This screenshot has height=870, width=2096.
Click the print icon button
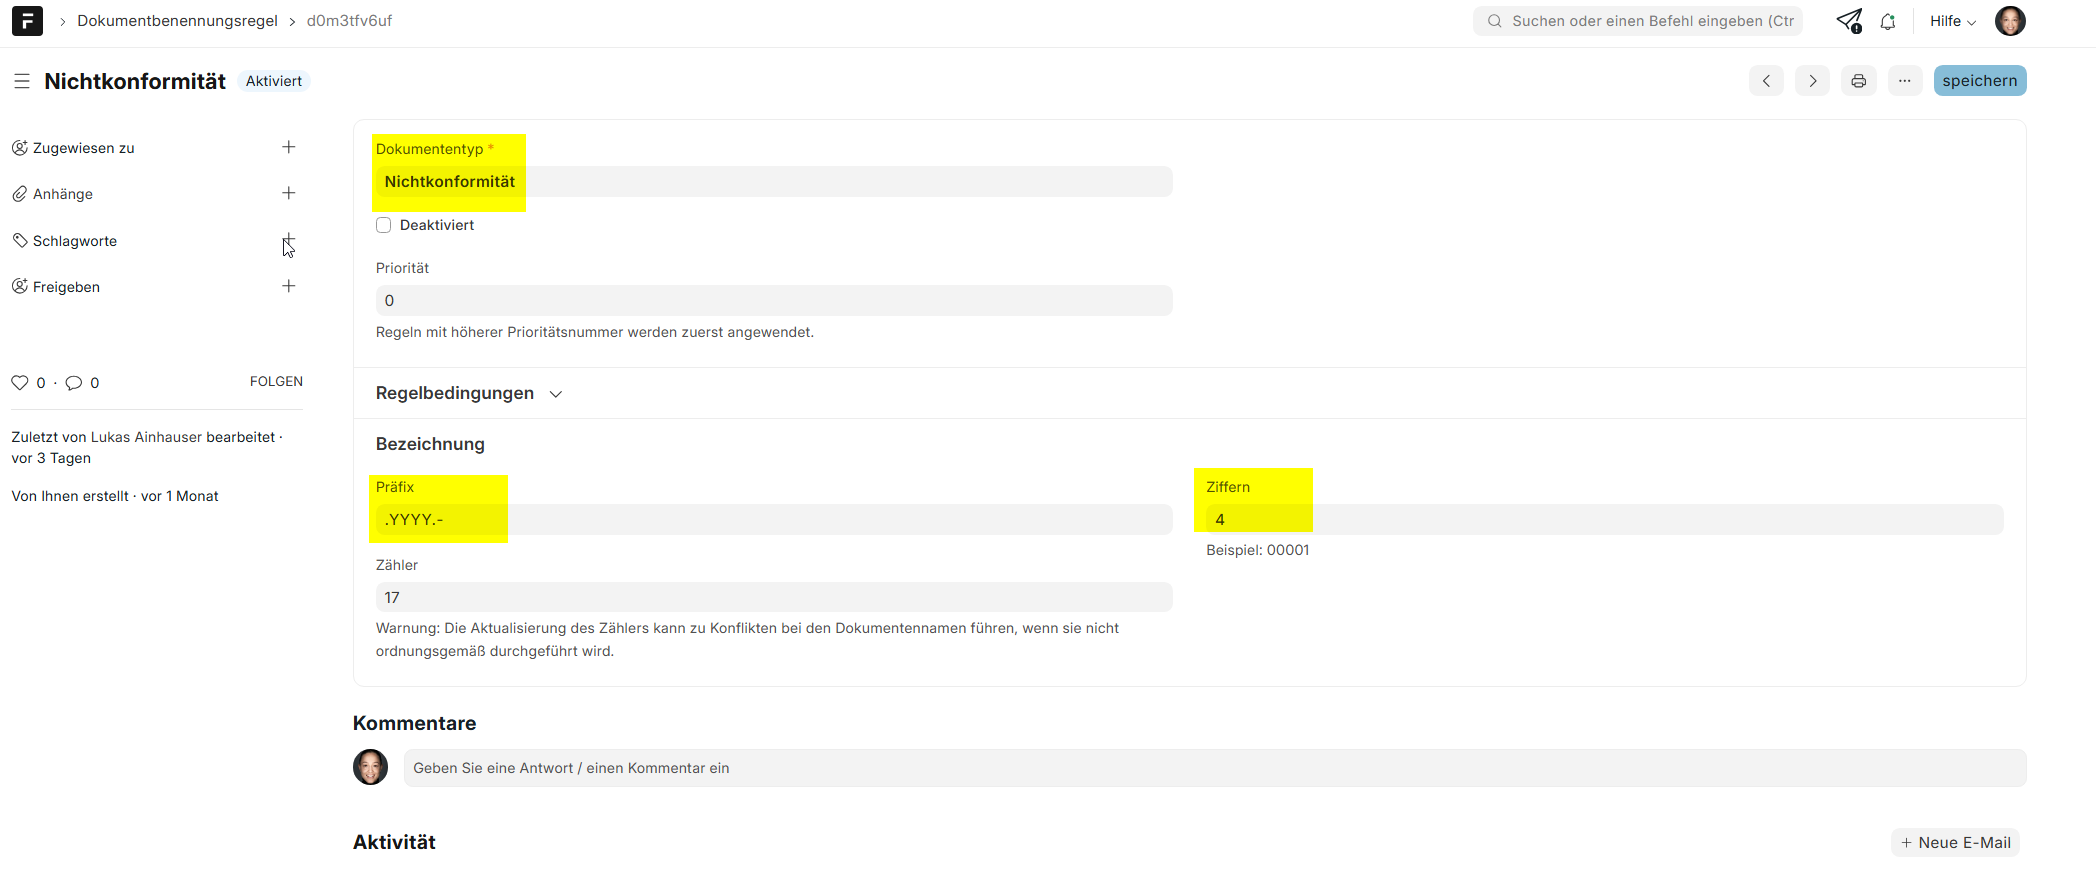pyautogui.click(x=1858, y=81)
